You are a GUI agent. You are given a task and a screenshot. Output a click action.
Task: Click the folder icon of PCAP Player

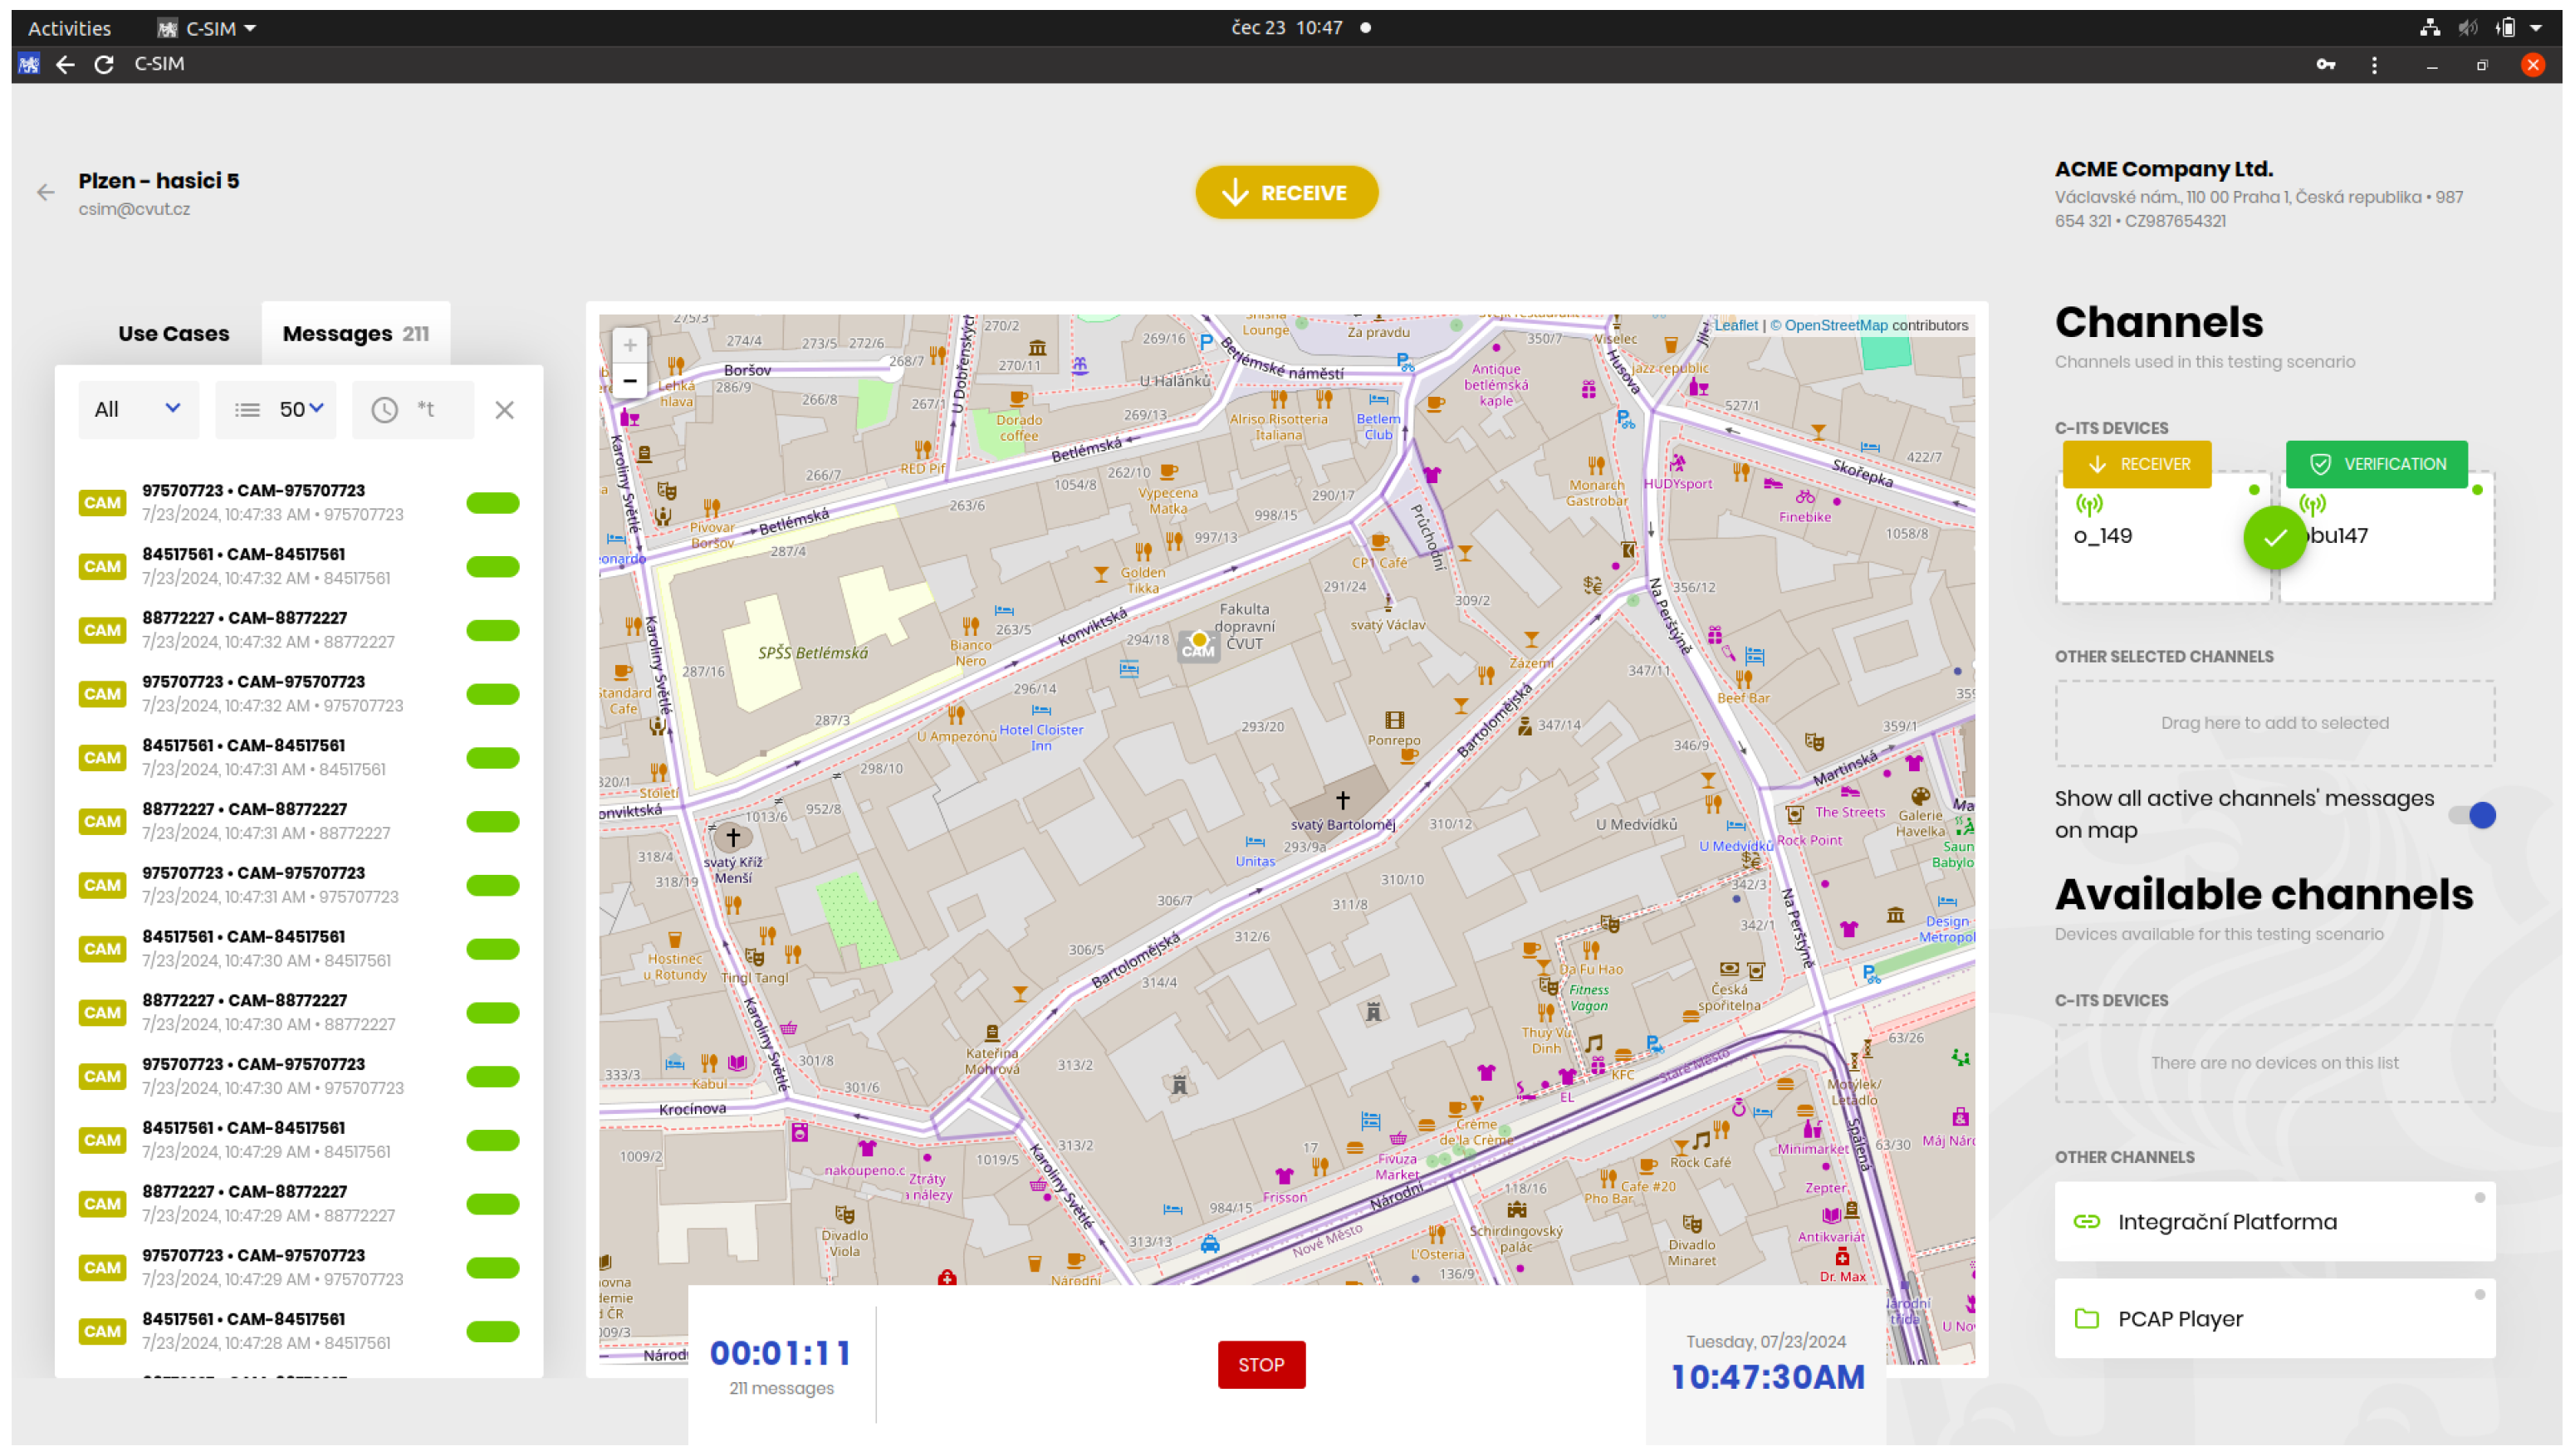point(2087,1318)
